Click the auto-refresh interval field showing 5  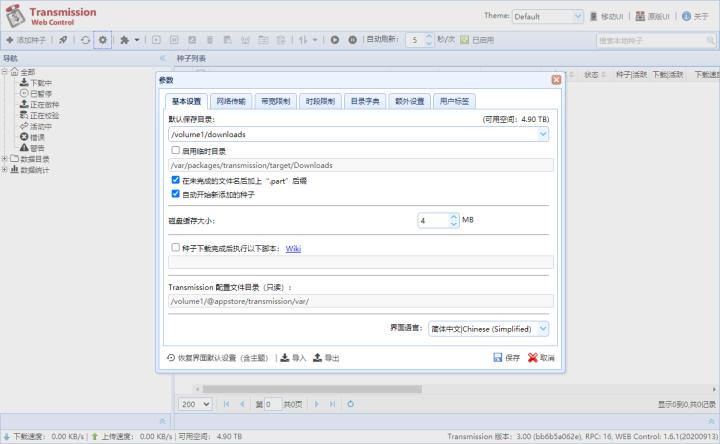pyautogui.click(x=416, y=40)
